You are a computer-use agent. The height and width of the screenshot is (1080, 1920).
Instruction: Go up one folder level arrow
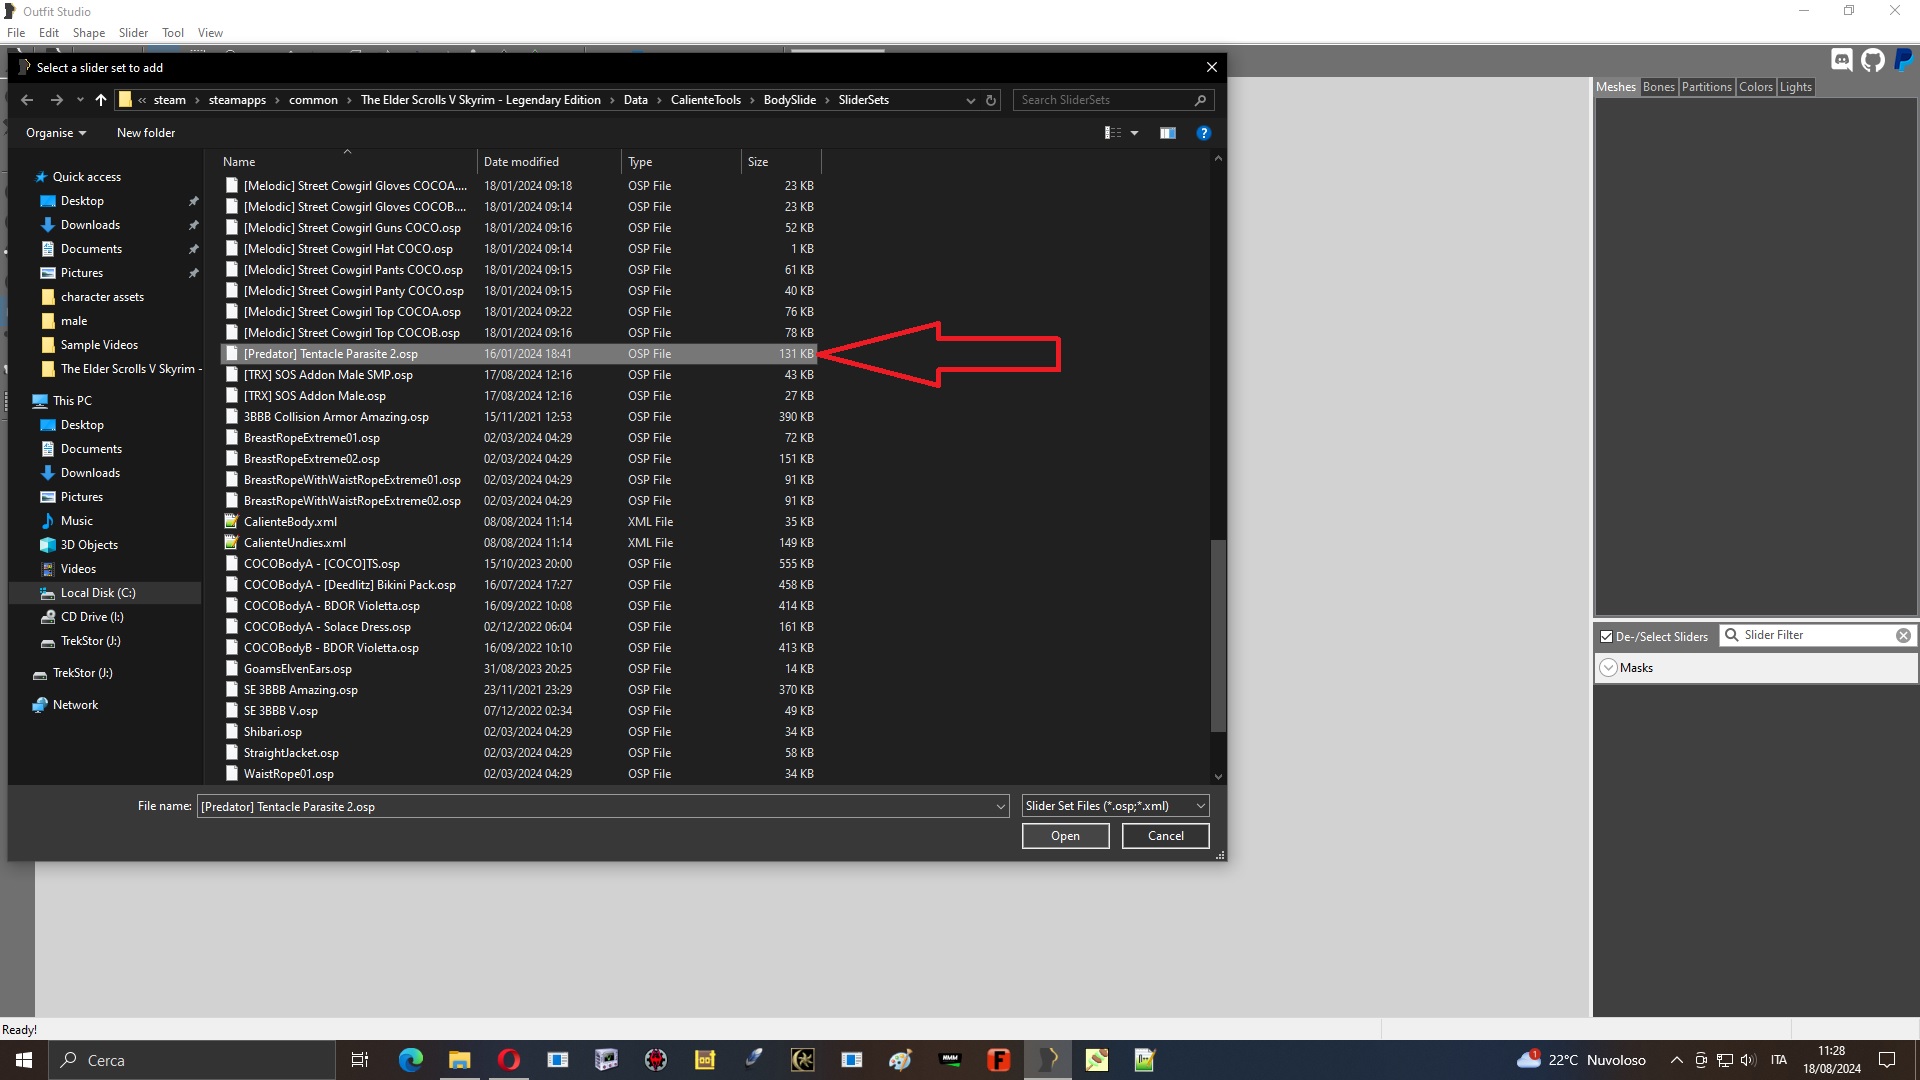(101, 100)
